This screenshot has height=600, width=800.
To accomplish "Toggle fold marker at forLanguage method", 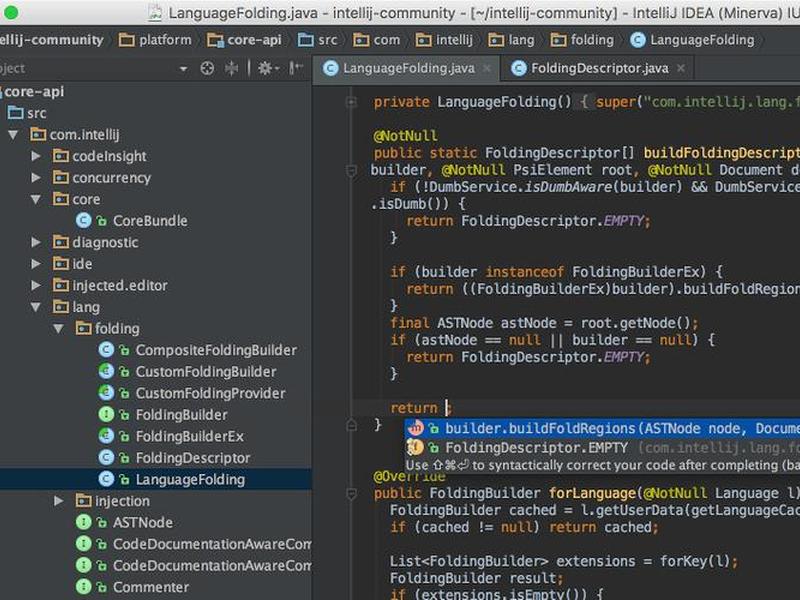I will click(351, 493).
